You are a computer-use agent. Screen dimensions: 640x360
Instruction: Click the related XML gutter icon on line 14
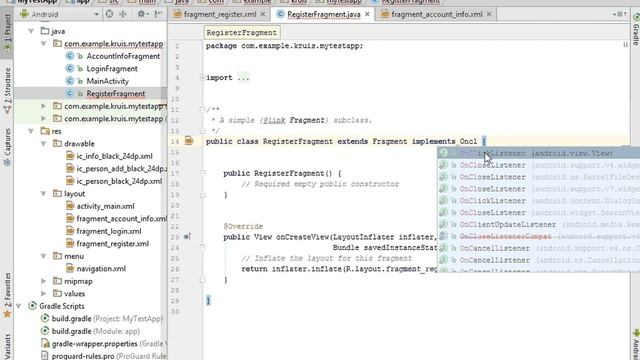(x=189, y=141)
